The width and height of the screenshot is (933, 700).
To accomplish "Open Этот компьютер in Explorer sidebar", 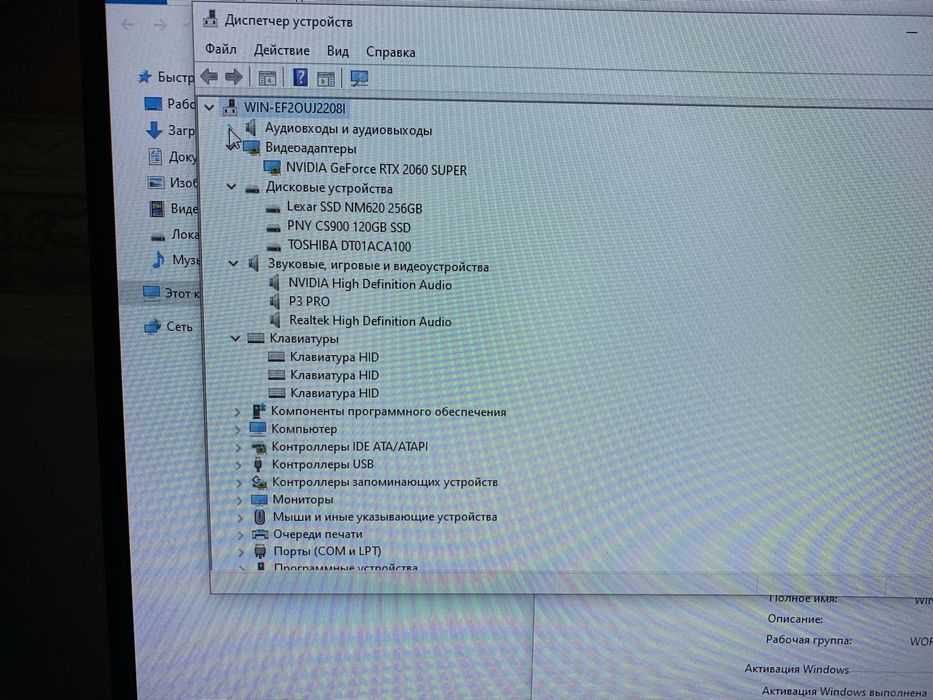I will [x=172, y=293].
